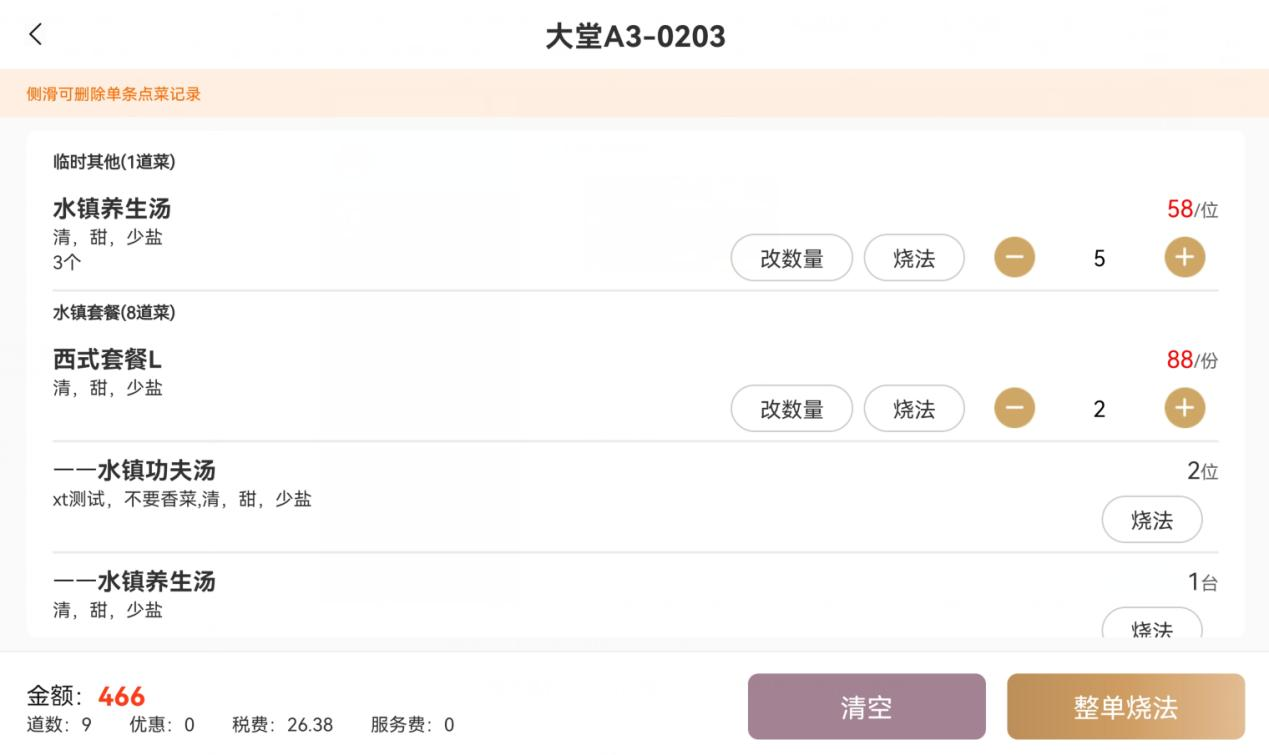Open 改数量 for 水镇养生汤

pos(792,258)
